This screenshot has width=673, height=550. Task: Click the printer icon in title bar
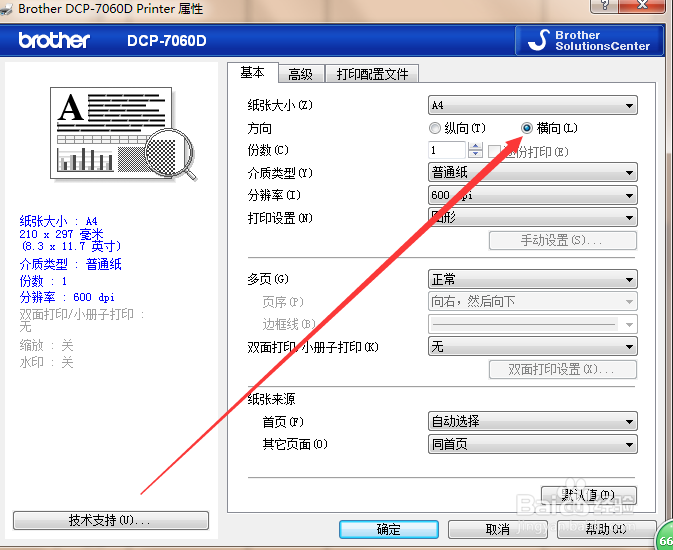coord(6,9)
